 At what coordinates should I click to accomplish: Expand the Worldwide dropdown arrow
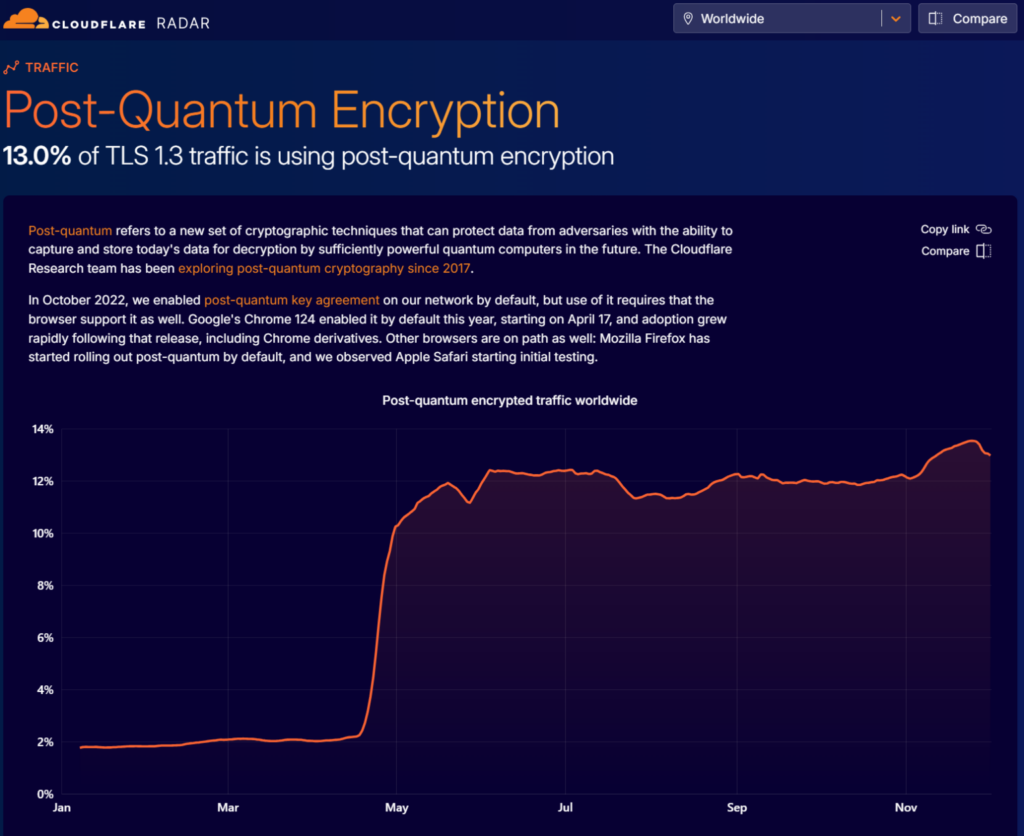(896, 19)
